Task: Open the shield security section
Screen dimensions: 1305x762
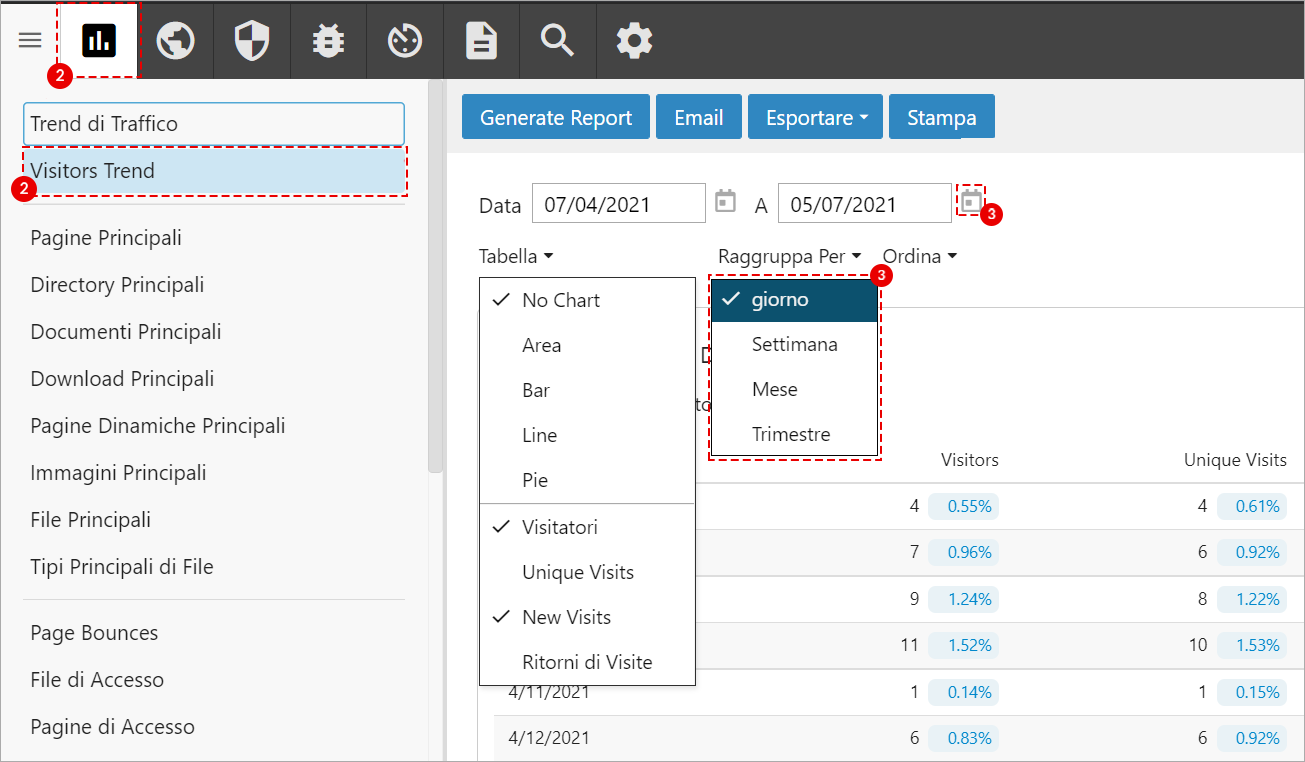Action: click(252, 40)
